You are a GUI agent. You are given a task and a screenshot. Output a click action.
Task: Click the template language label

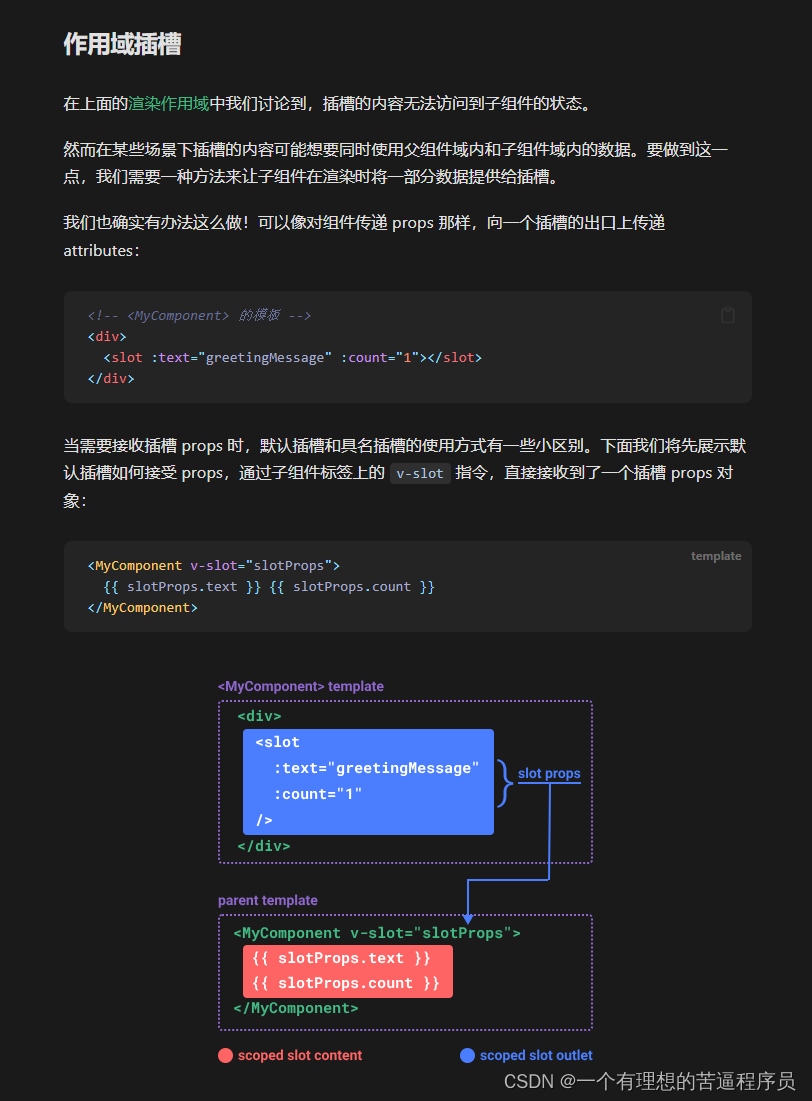click(716, 556)
